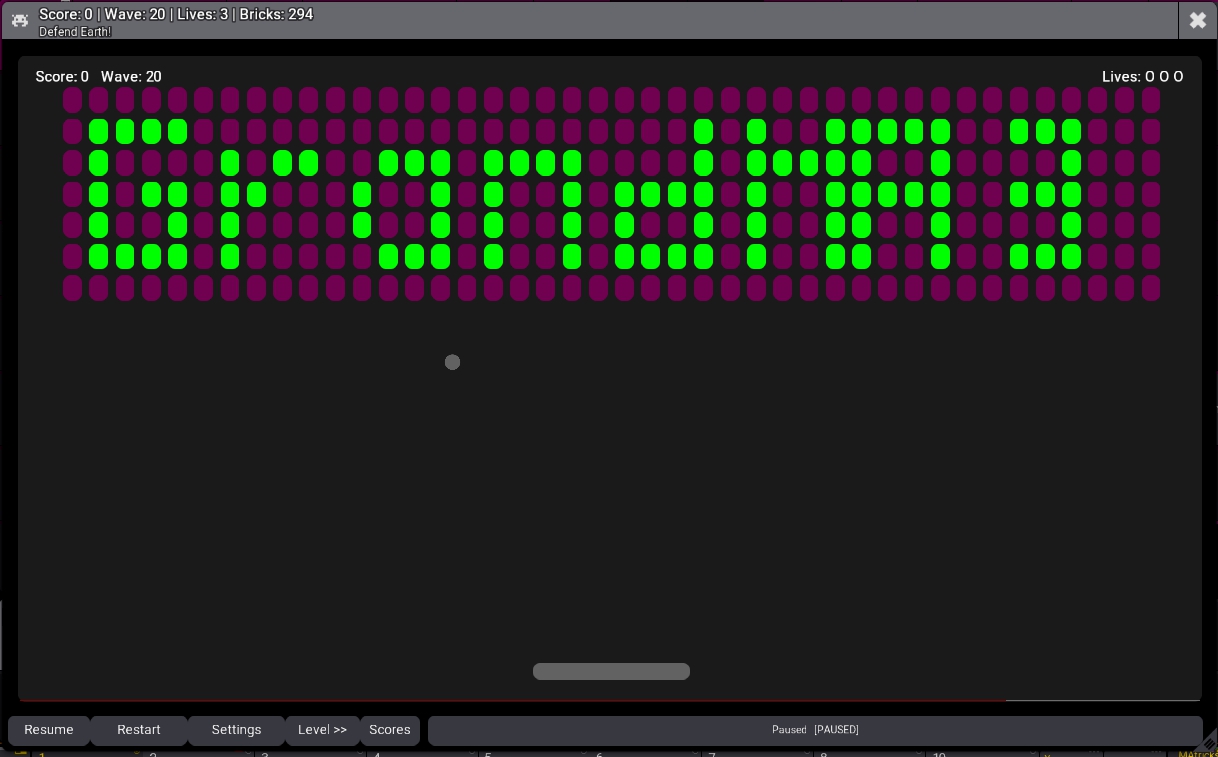
Task: Click the Paused status bar
Action: coord(814,730)
